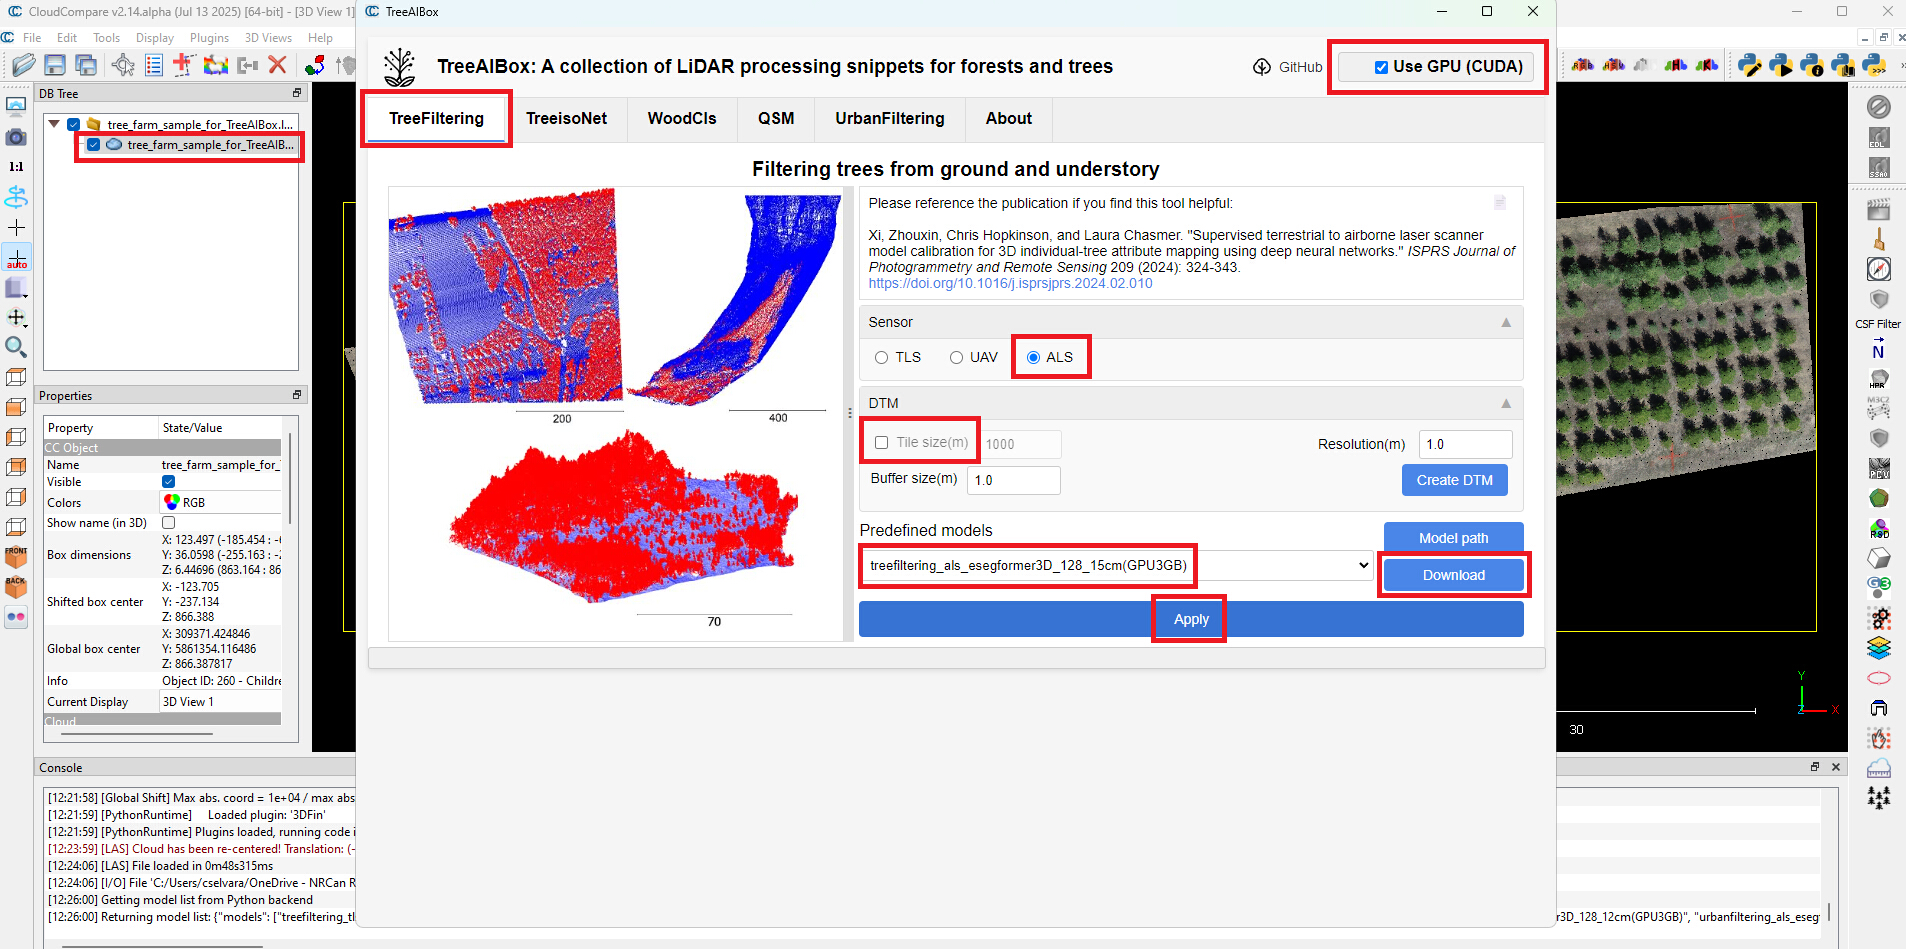
Task: Switch to the QSM tab
Action: (x=776, y=119)
